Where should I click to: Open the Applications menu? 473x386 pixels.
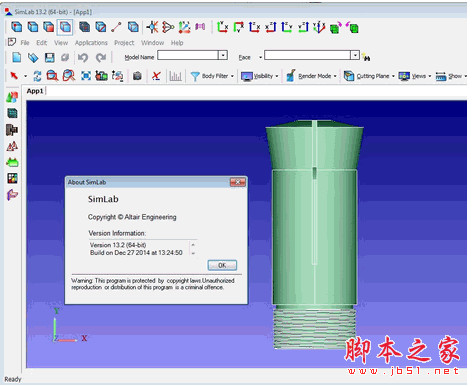click(x=91, y=43)
